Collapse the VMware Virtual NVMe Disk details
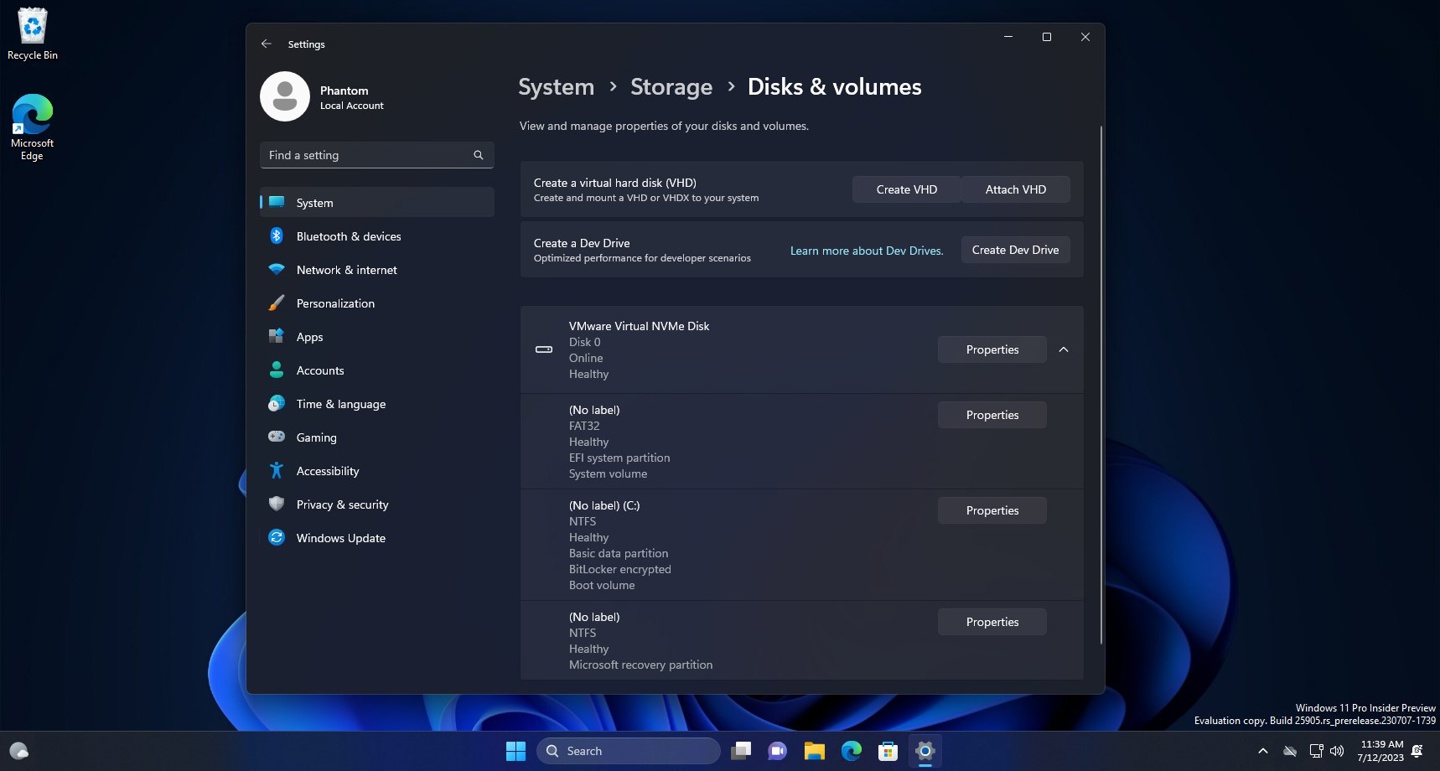Image resolution: width=1440 pixels, height=771 pixels. click(x=1063, y=349)
